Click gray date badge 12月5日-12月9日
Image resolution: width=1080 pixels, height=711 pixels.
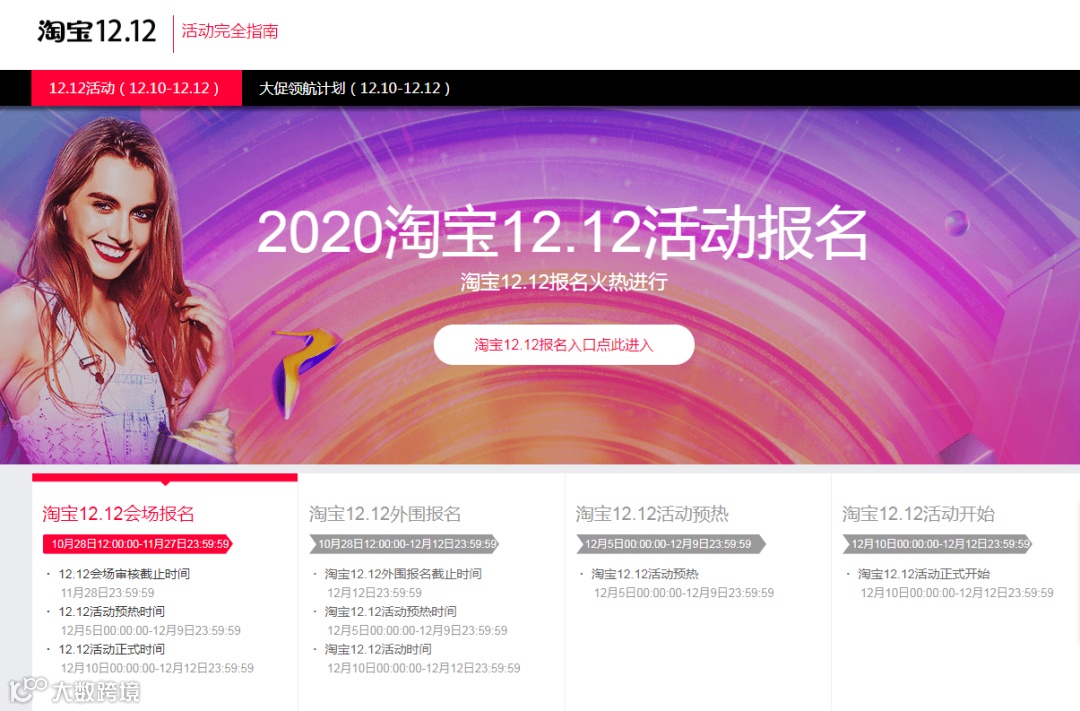click(670, 544)
